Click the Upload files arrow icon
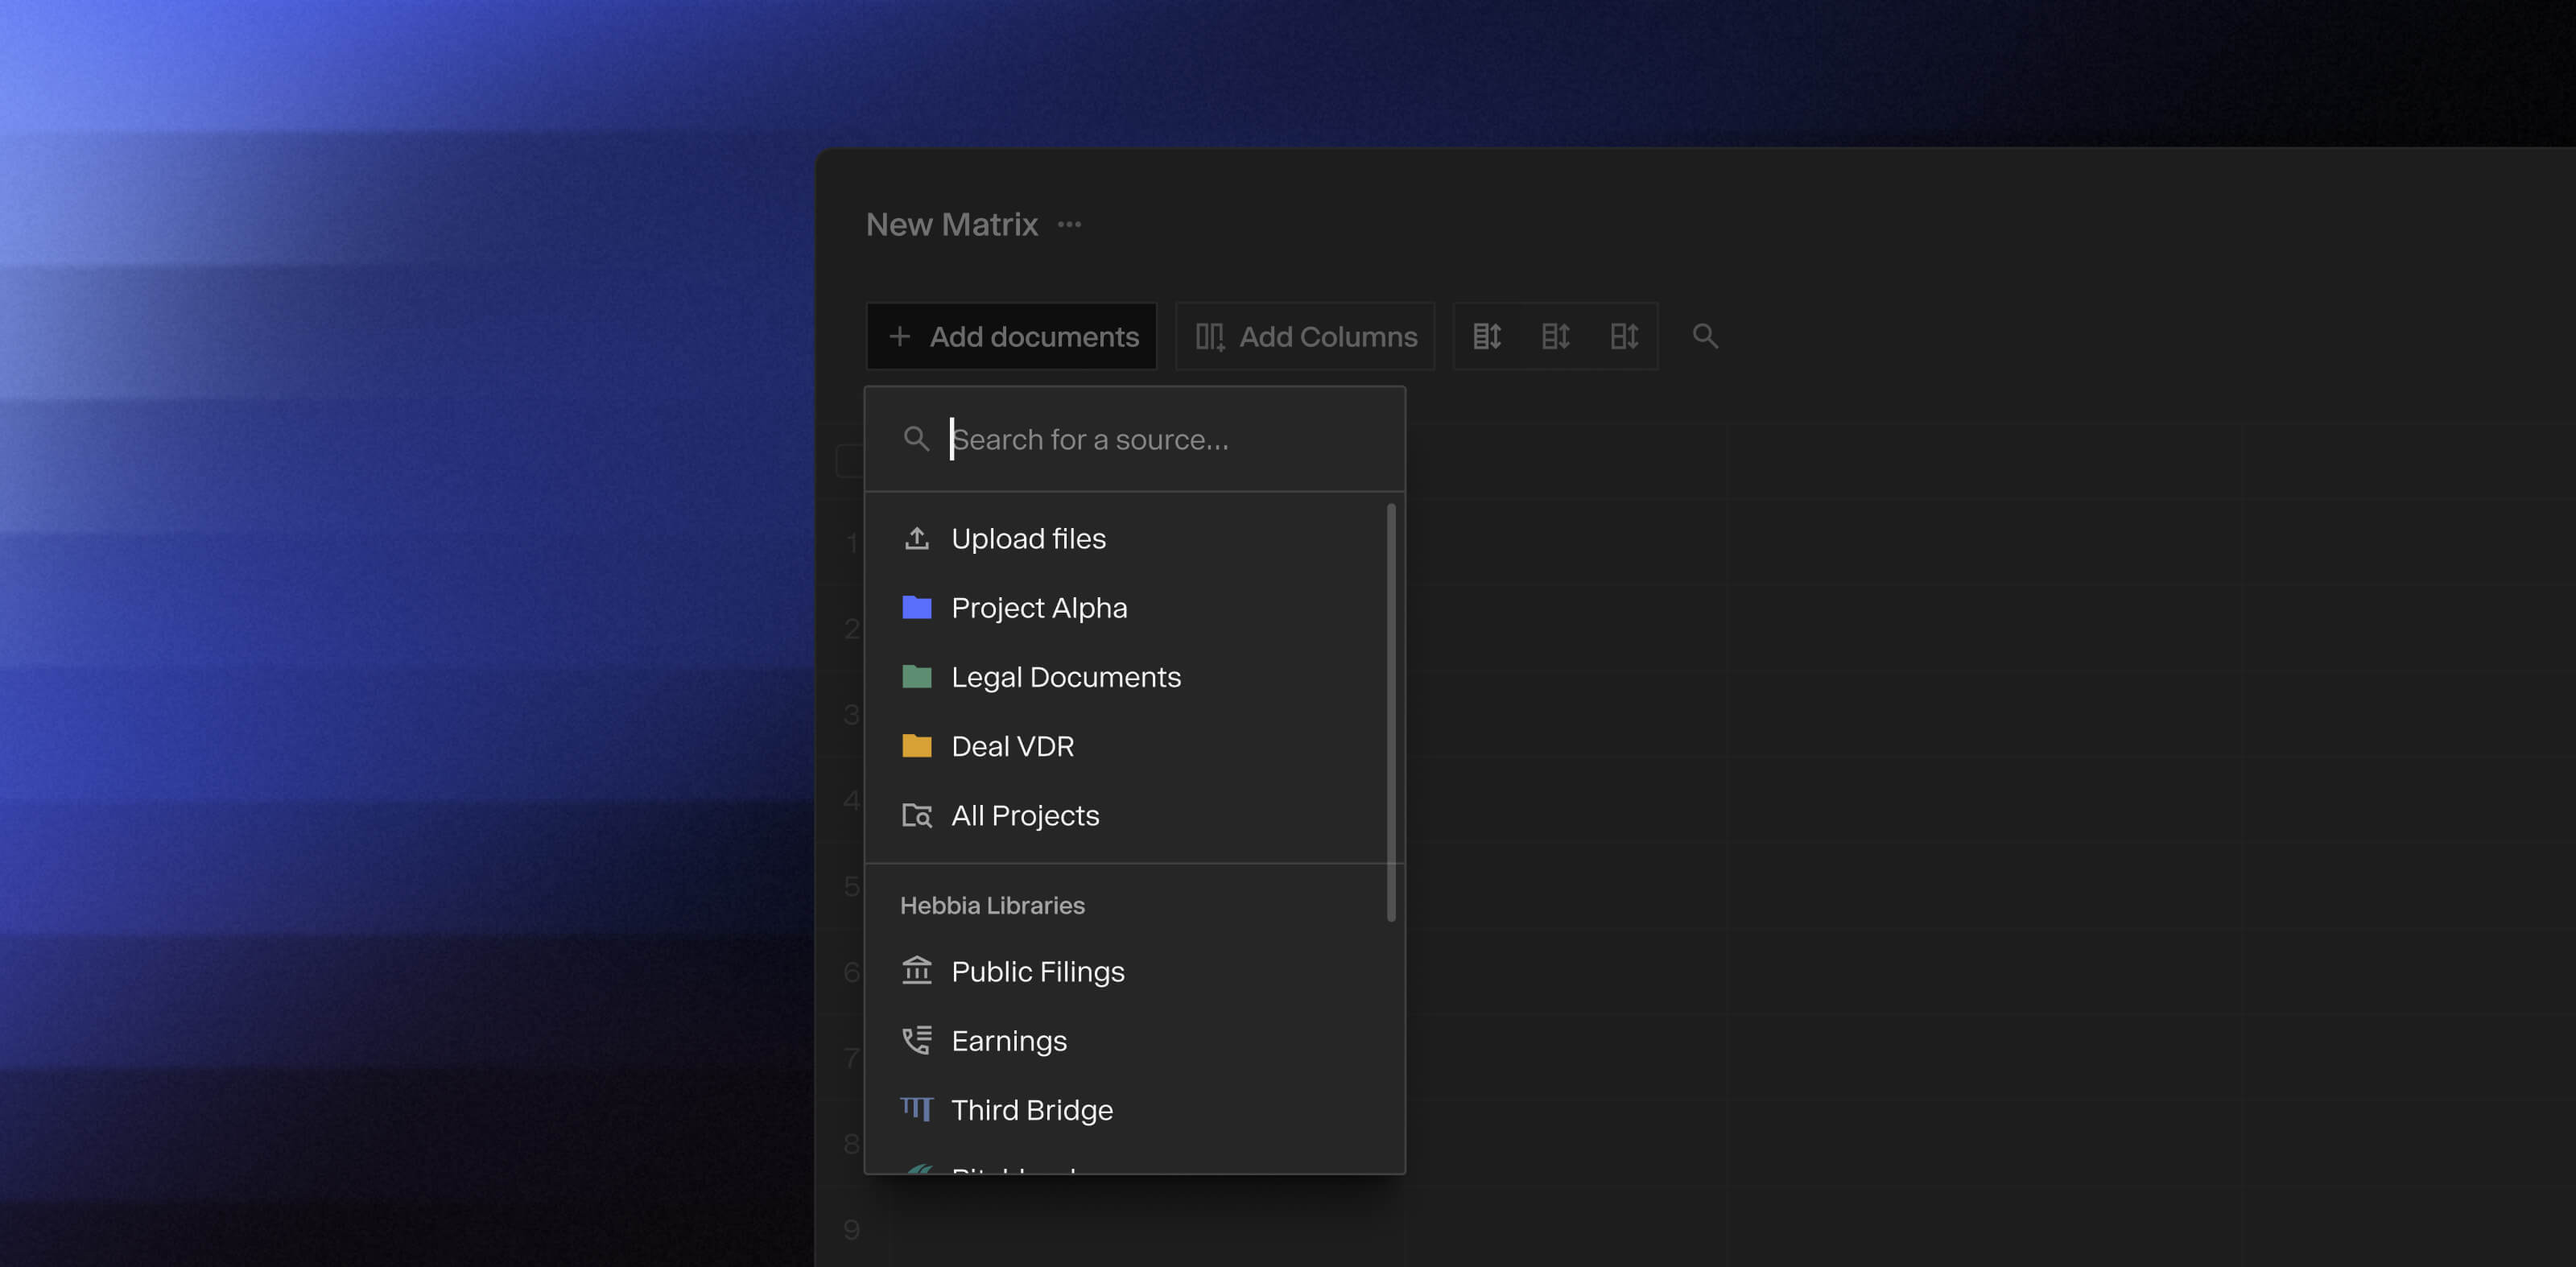The height and width of the screenshot is (1267, 2576). tap(916, 537)
